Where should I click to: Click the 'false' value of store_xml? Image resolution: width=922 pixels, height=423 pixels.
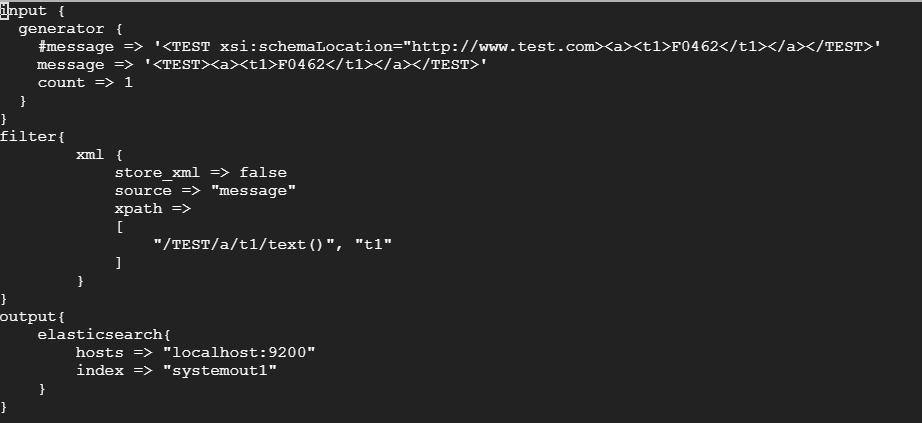point(263,173)
